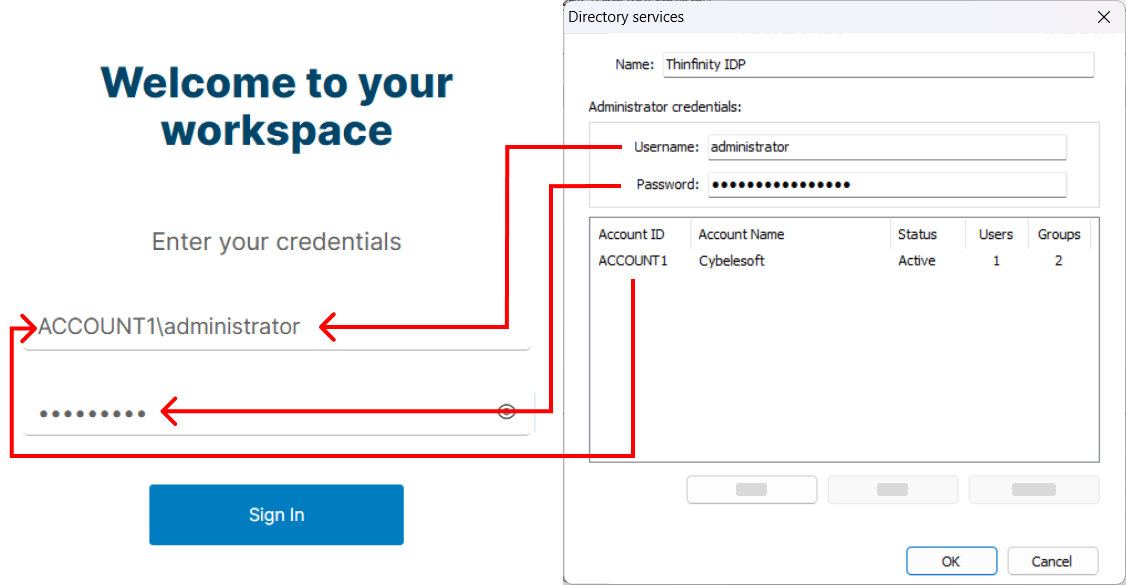Close the Directory services dialog
Viewport: 1126px width, 585px height.
tap(1104, 17)
